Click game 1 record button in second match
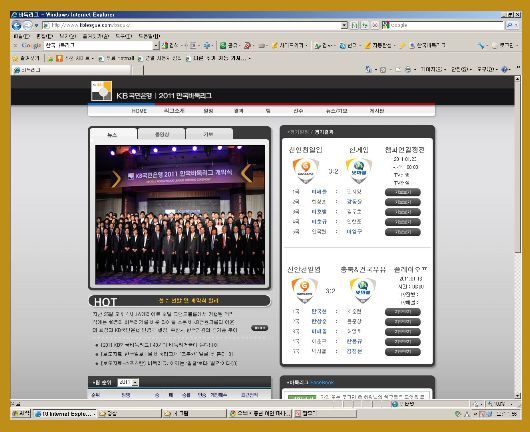 (403, 312)
